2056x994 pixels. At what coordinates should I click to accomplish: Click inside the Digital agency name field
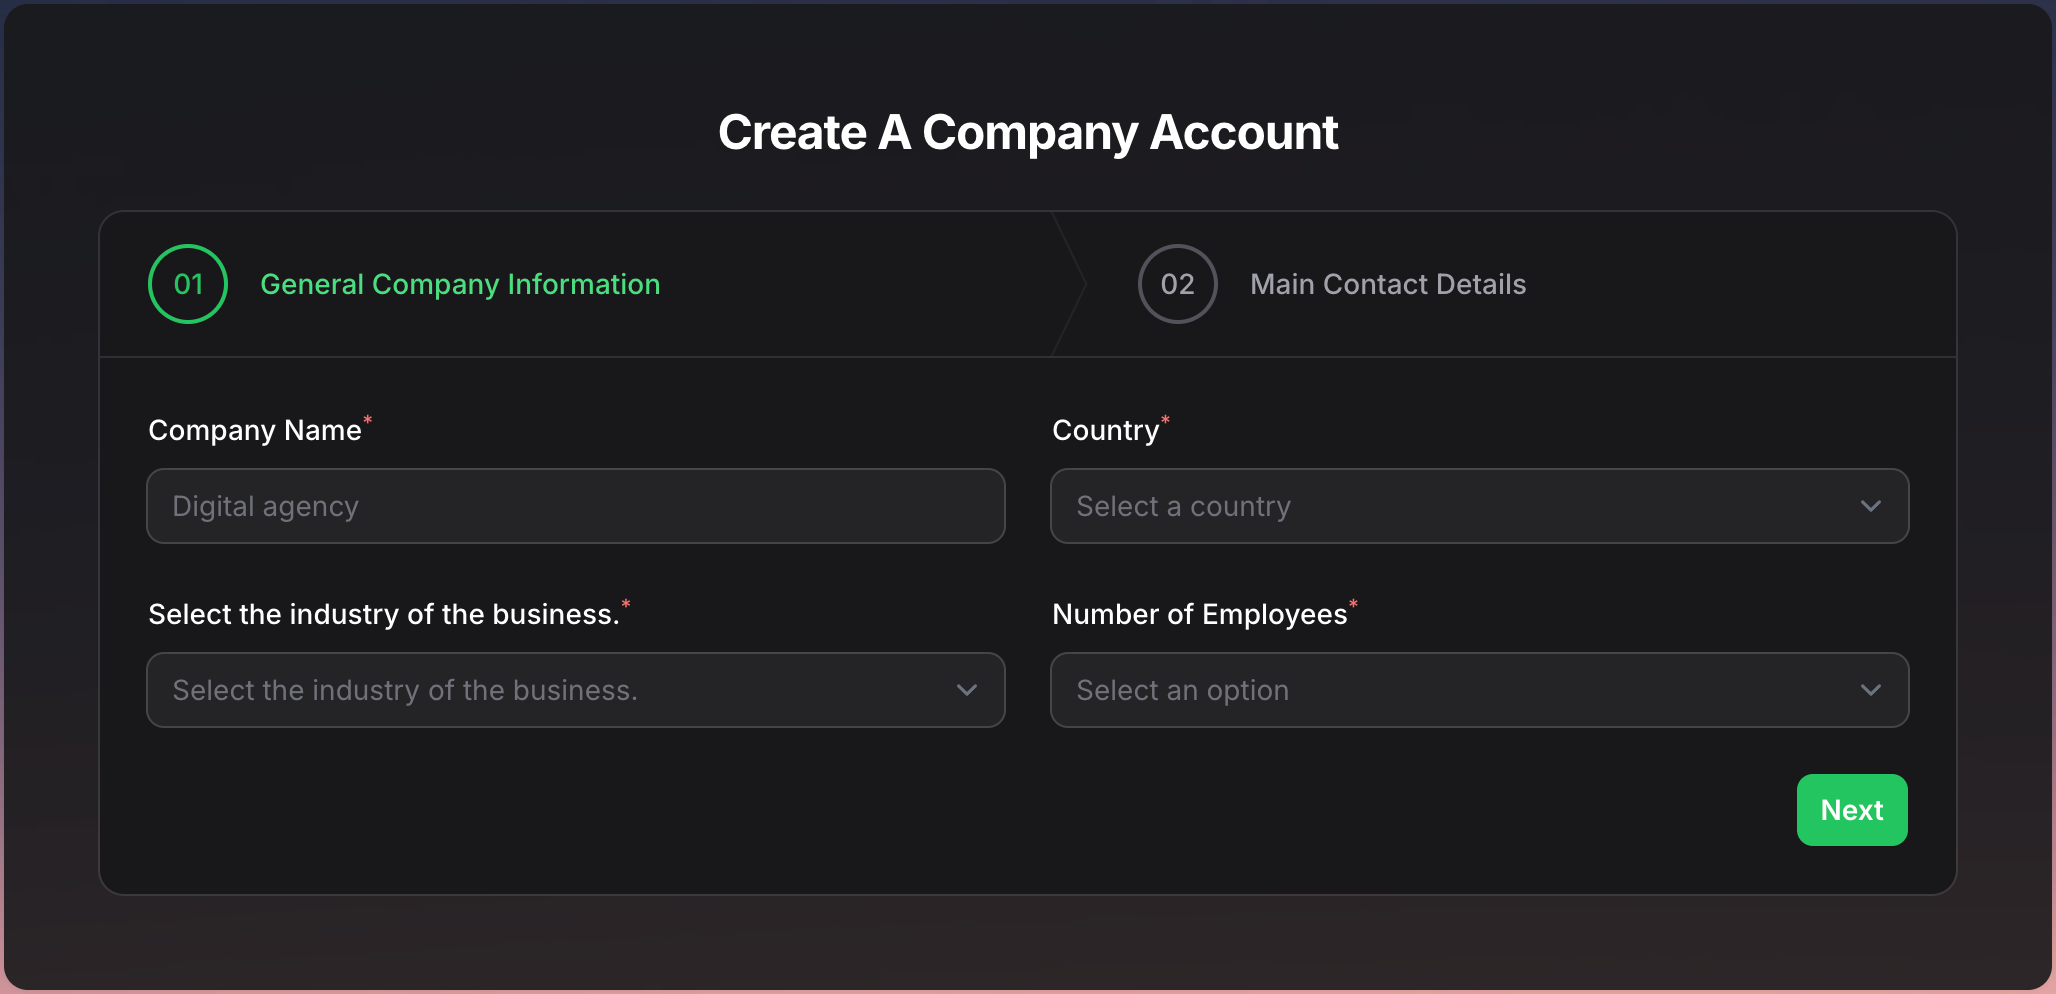575,506
